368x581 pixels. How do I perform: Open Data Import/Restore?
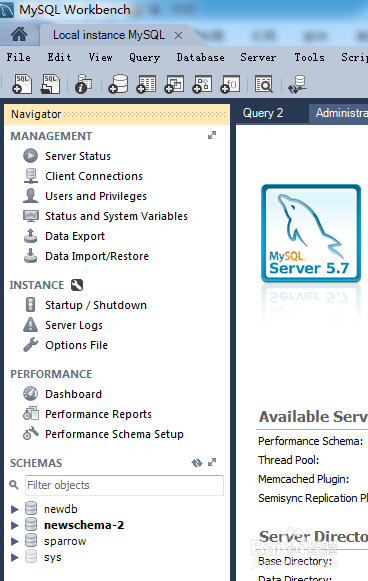coord(97,256)
